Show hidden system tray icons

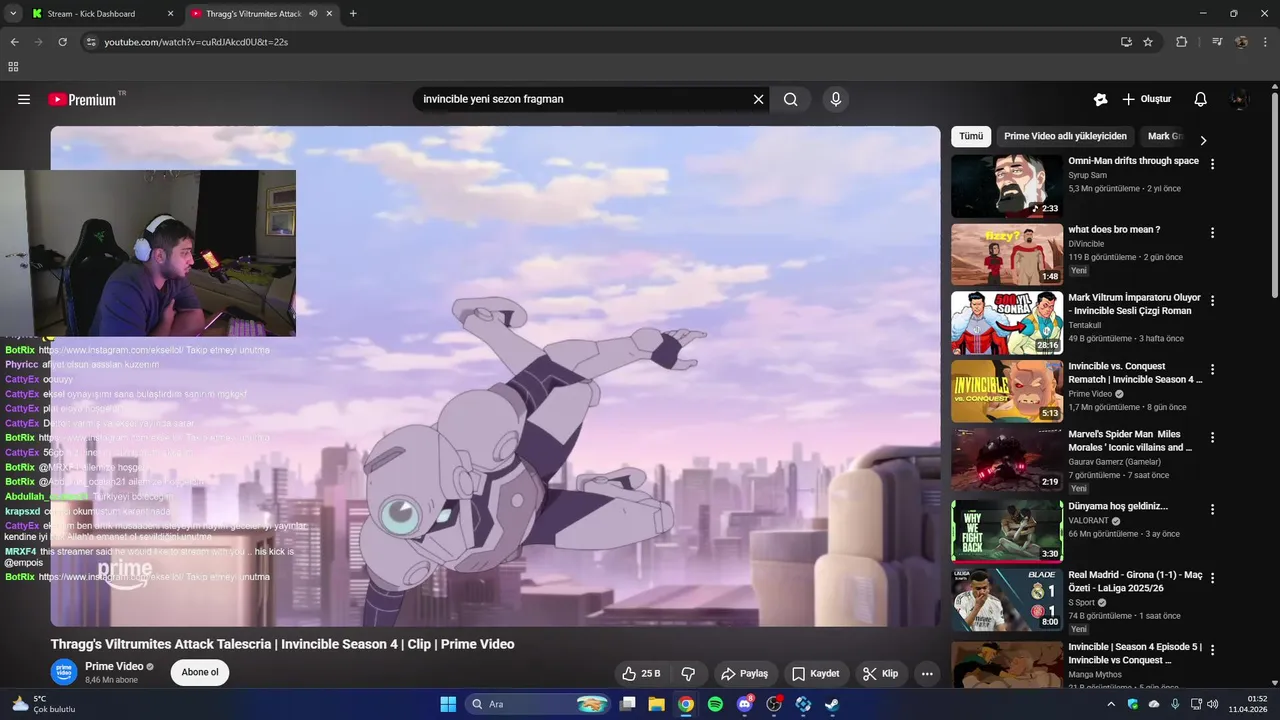[x=1111, y=704]
